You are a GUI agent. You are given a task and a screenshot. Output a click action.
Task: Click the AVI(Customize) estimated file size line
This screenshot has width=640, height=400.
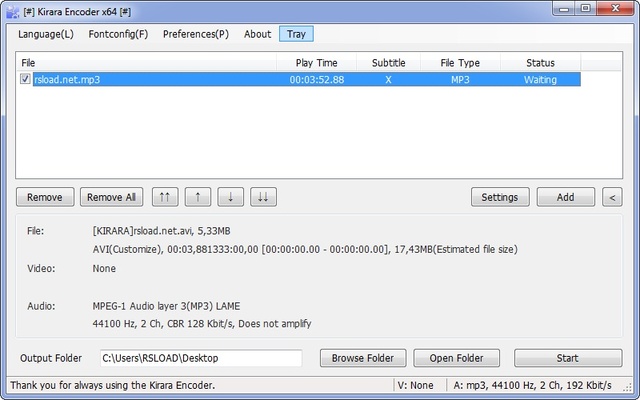tap(305, 249)
